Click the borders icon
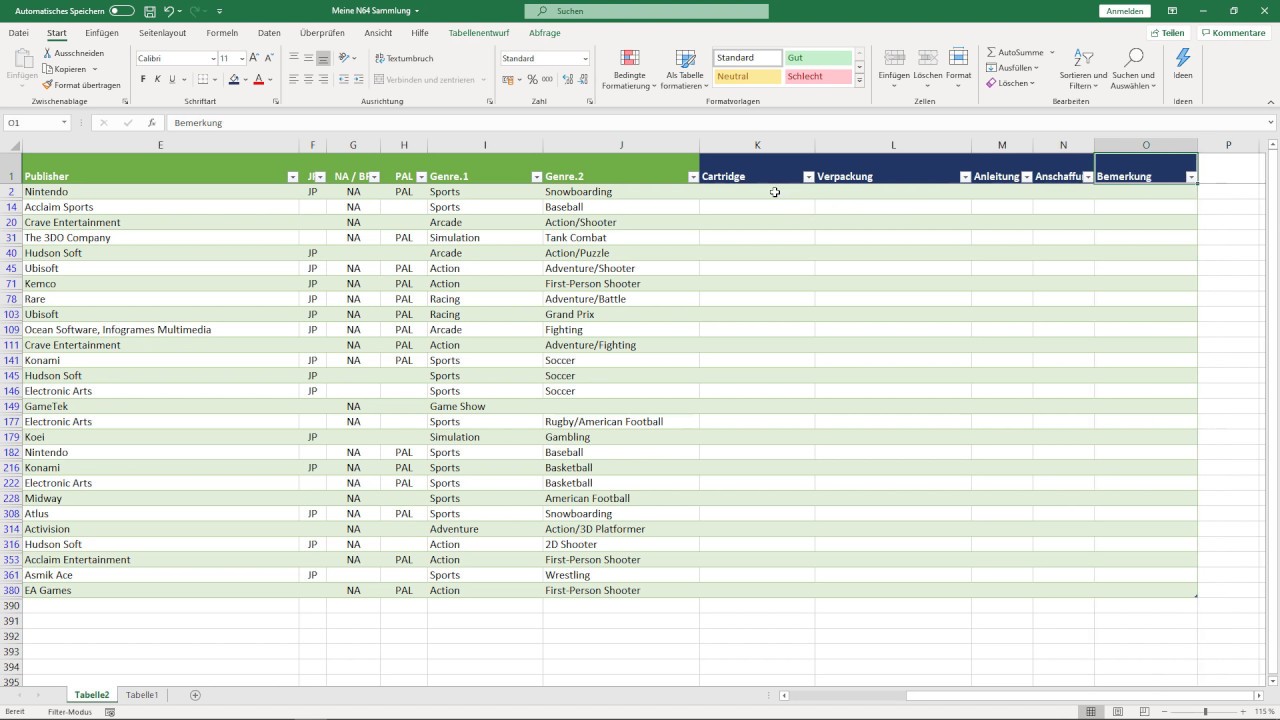This screenshot has height=720, width=1280. click(x=203, y=79)
